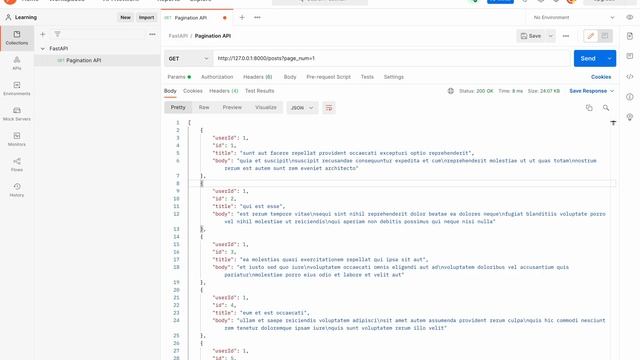Select the Pretty response view
Screen dimensions: 640x360
[178, 107]
